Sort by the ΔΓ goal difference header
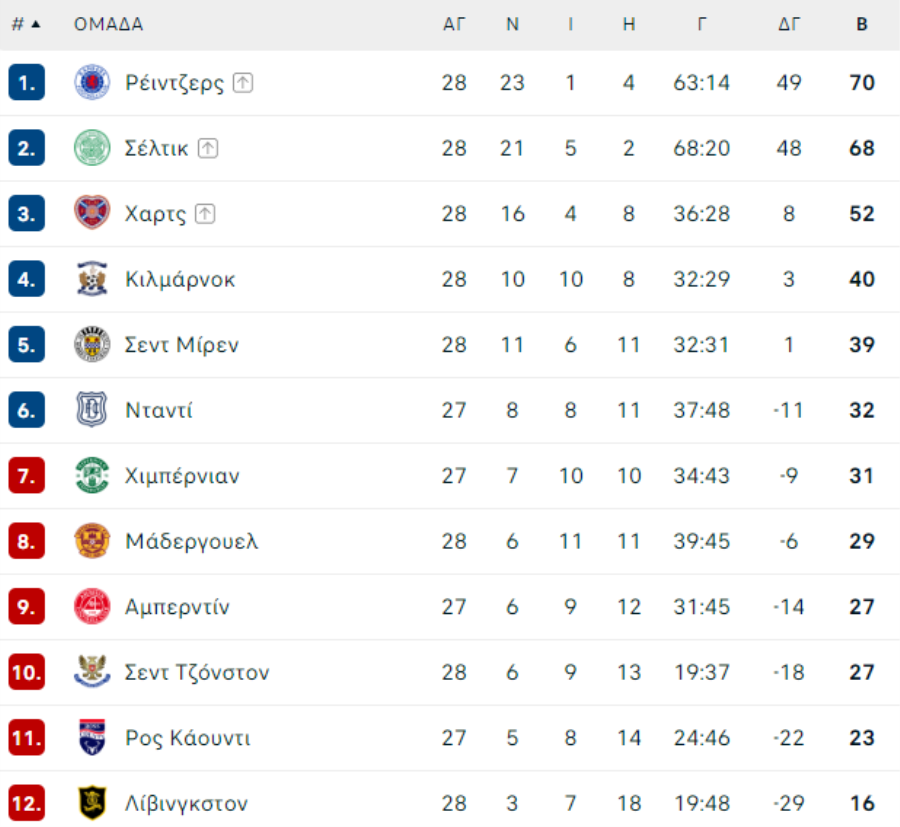900x827 pixels. (x=789, y=24)
